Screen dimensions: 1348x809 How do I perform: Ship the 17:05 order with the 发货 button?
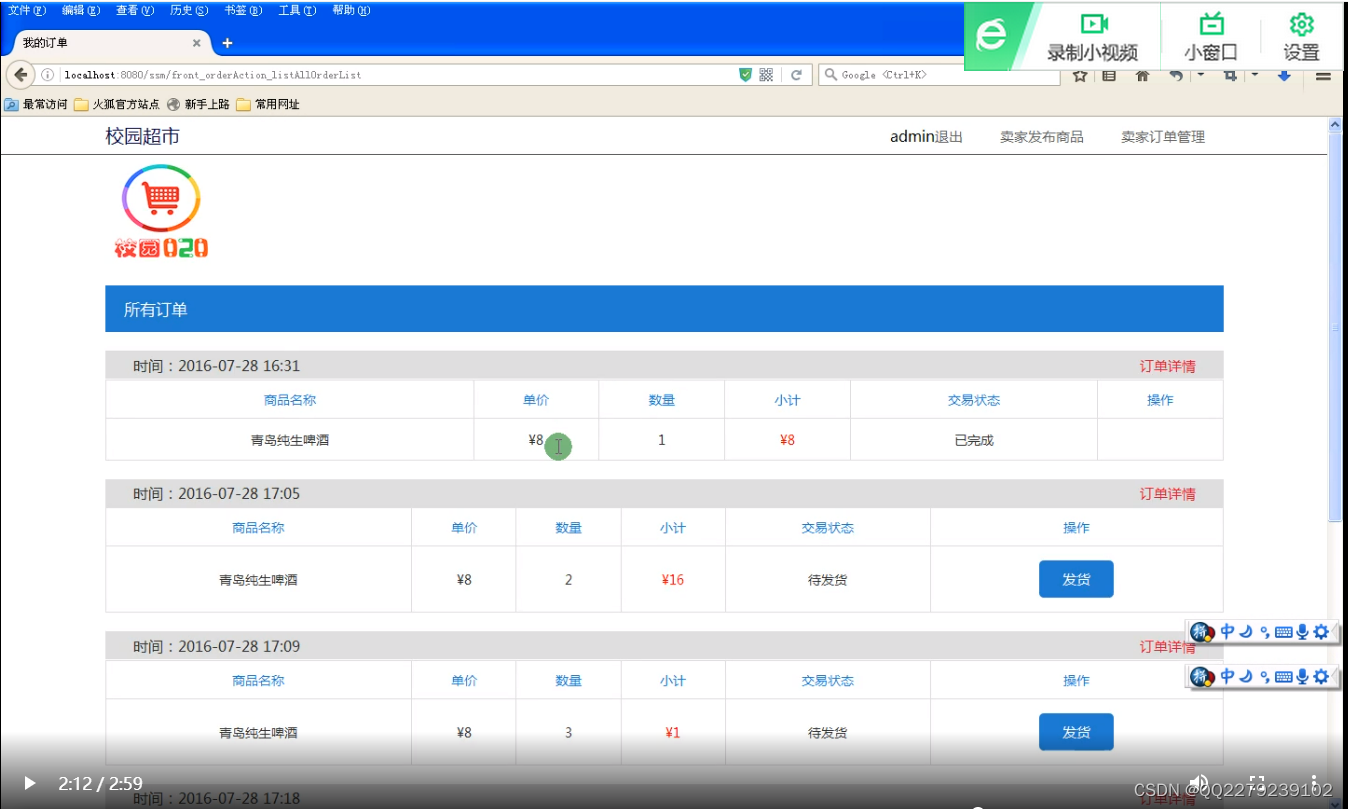[x=1076, y=578]
